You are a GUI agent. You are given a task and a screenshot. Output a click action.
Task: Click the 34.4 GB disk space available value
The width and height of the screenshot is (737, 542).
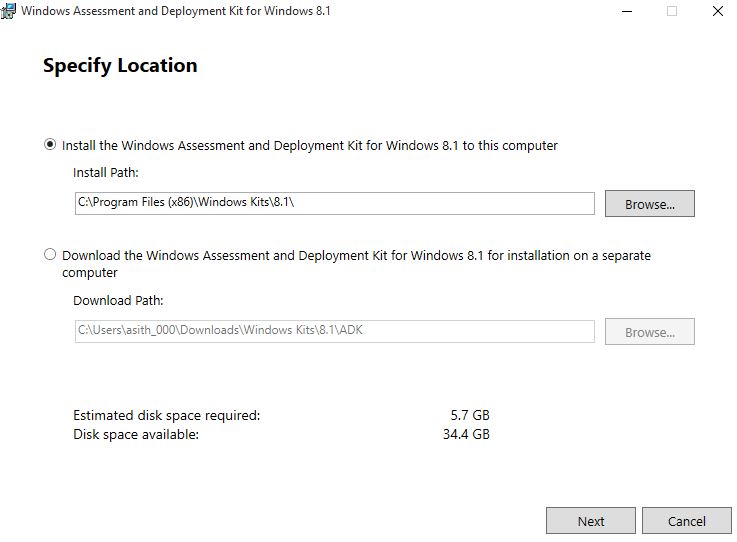coord(466,434)
